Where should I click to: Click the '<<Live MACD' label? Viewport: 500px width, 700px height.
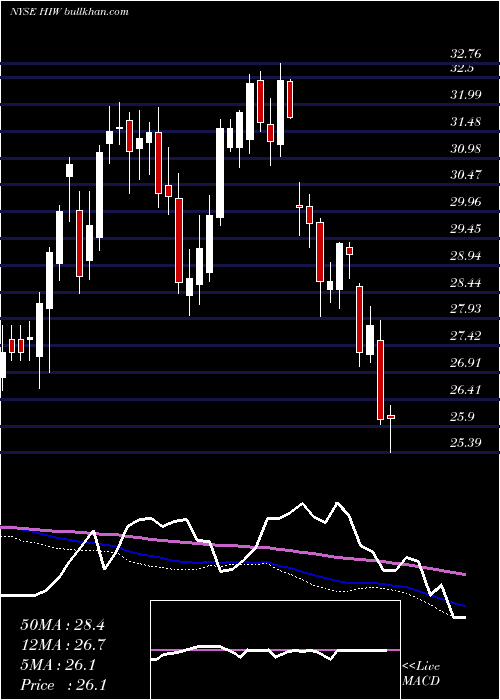click(x=421, y=673)
